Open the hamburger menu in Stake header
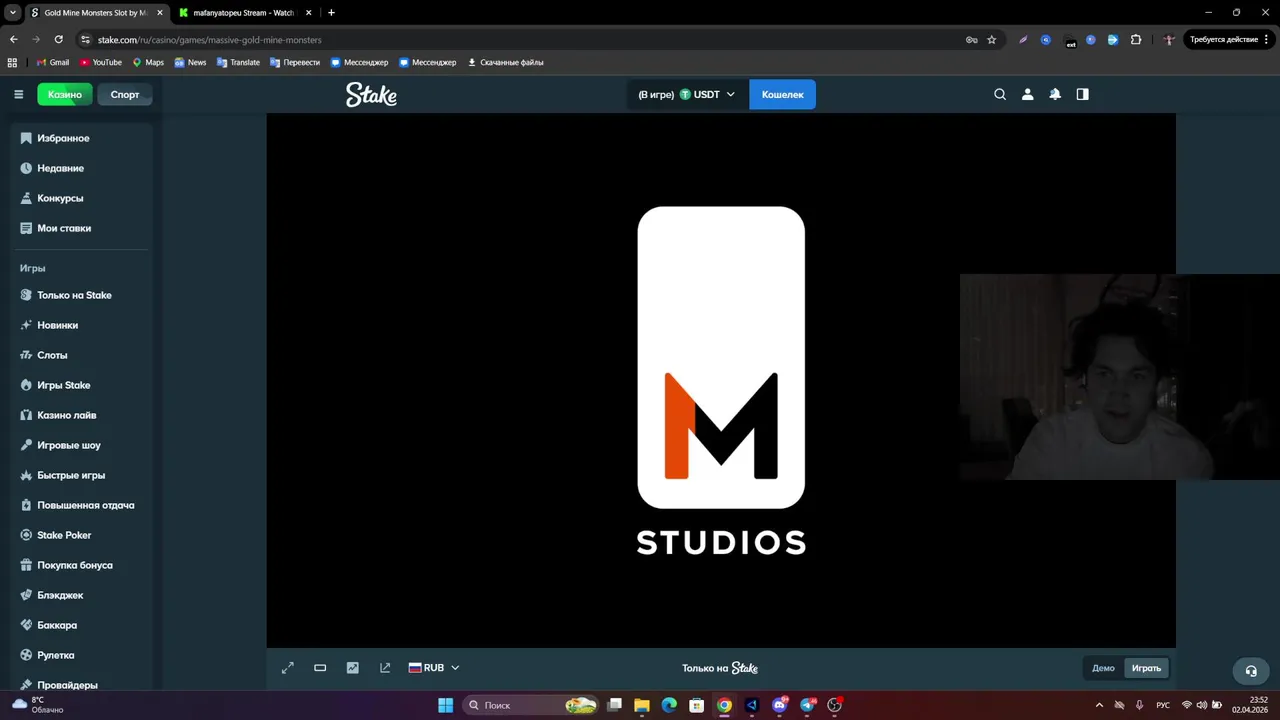The image size is (1280, 720). point(18,94)
